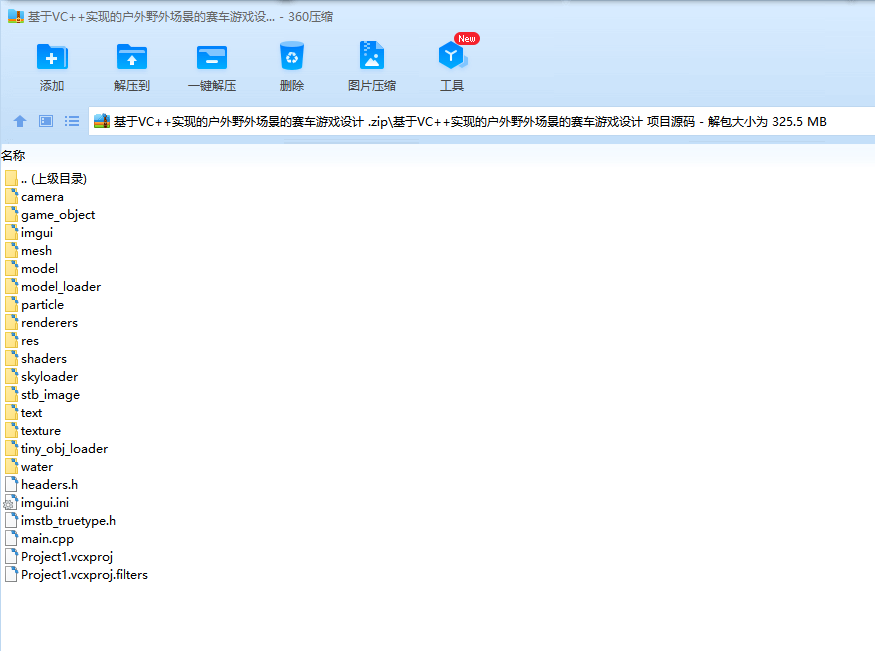Select the Project1.vcxproj.filters file
875x651 pixels.
[x=76, y=575]
